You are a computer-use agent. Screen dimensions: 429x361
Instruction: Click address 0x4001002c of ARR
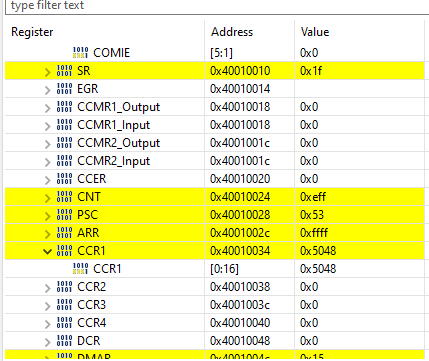pyautogui.click(x=240, y=233)
